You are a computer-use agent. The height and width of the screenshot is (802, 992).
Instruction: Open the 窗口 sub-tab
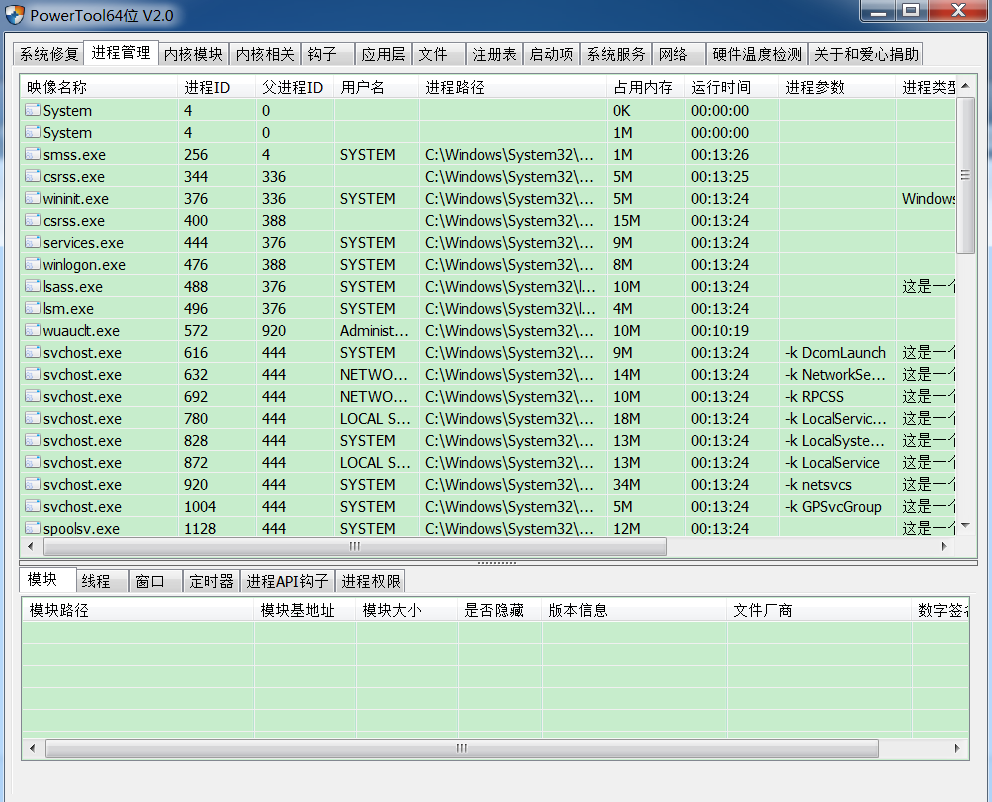(156, 581)
